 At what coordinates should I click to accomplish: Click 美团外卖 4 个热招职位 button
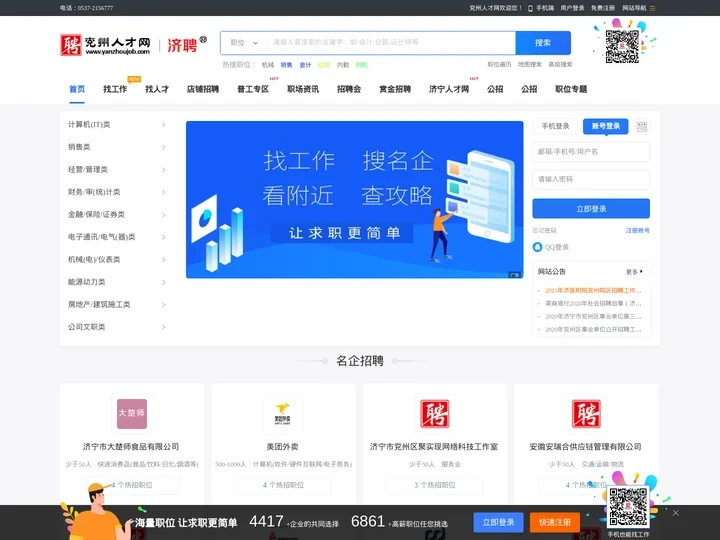click(283, 485)
